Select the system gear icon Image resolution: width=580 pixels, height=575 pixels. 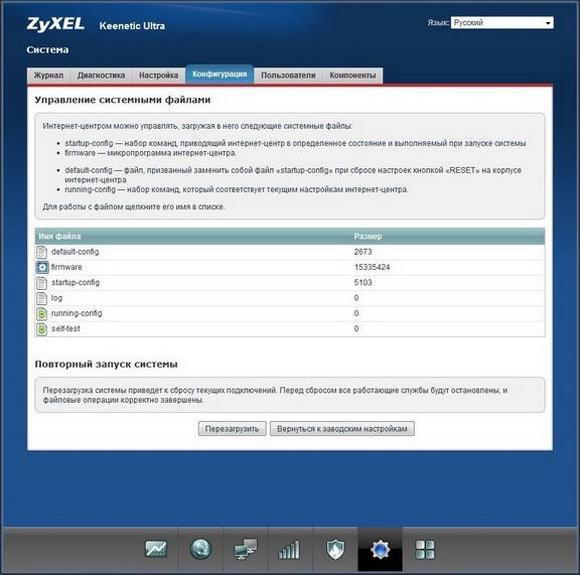click(x=380, y=549)
